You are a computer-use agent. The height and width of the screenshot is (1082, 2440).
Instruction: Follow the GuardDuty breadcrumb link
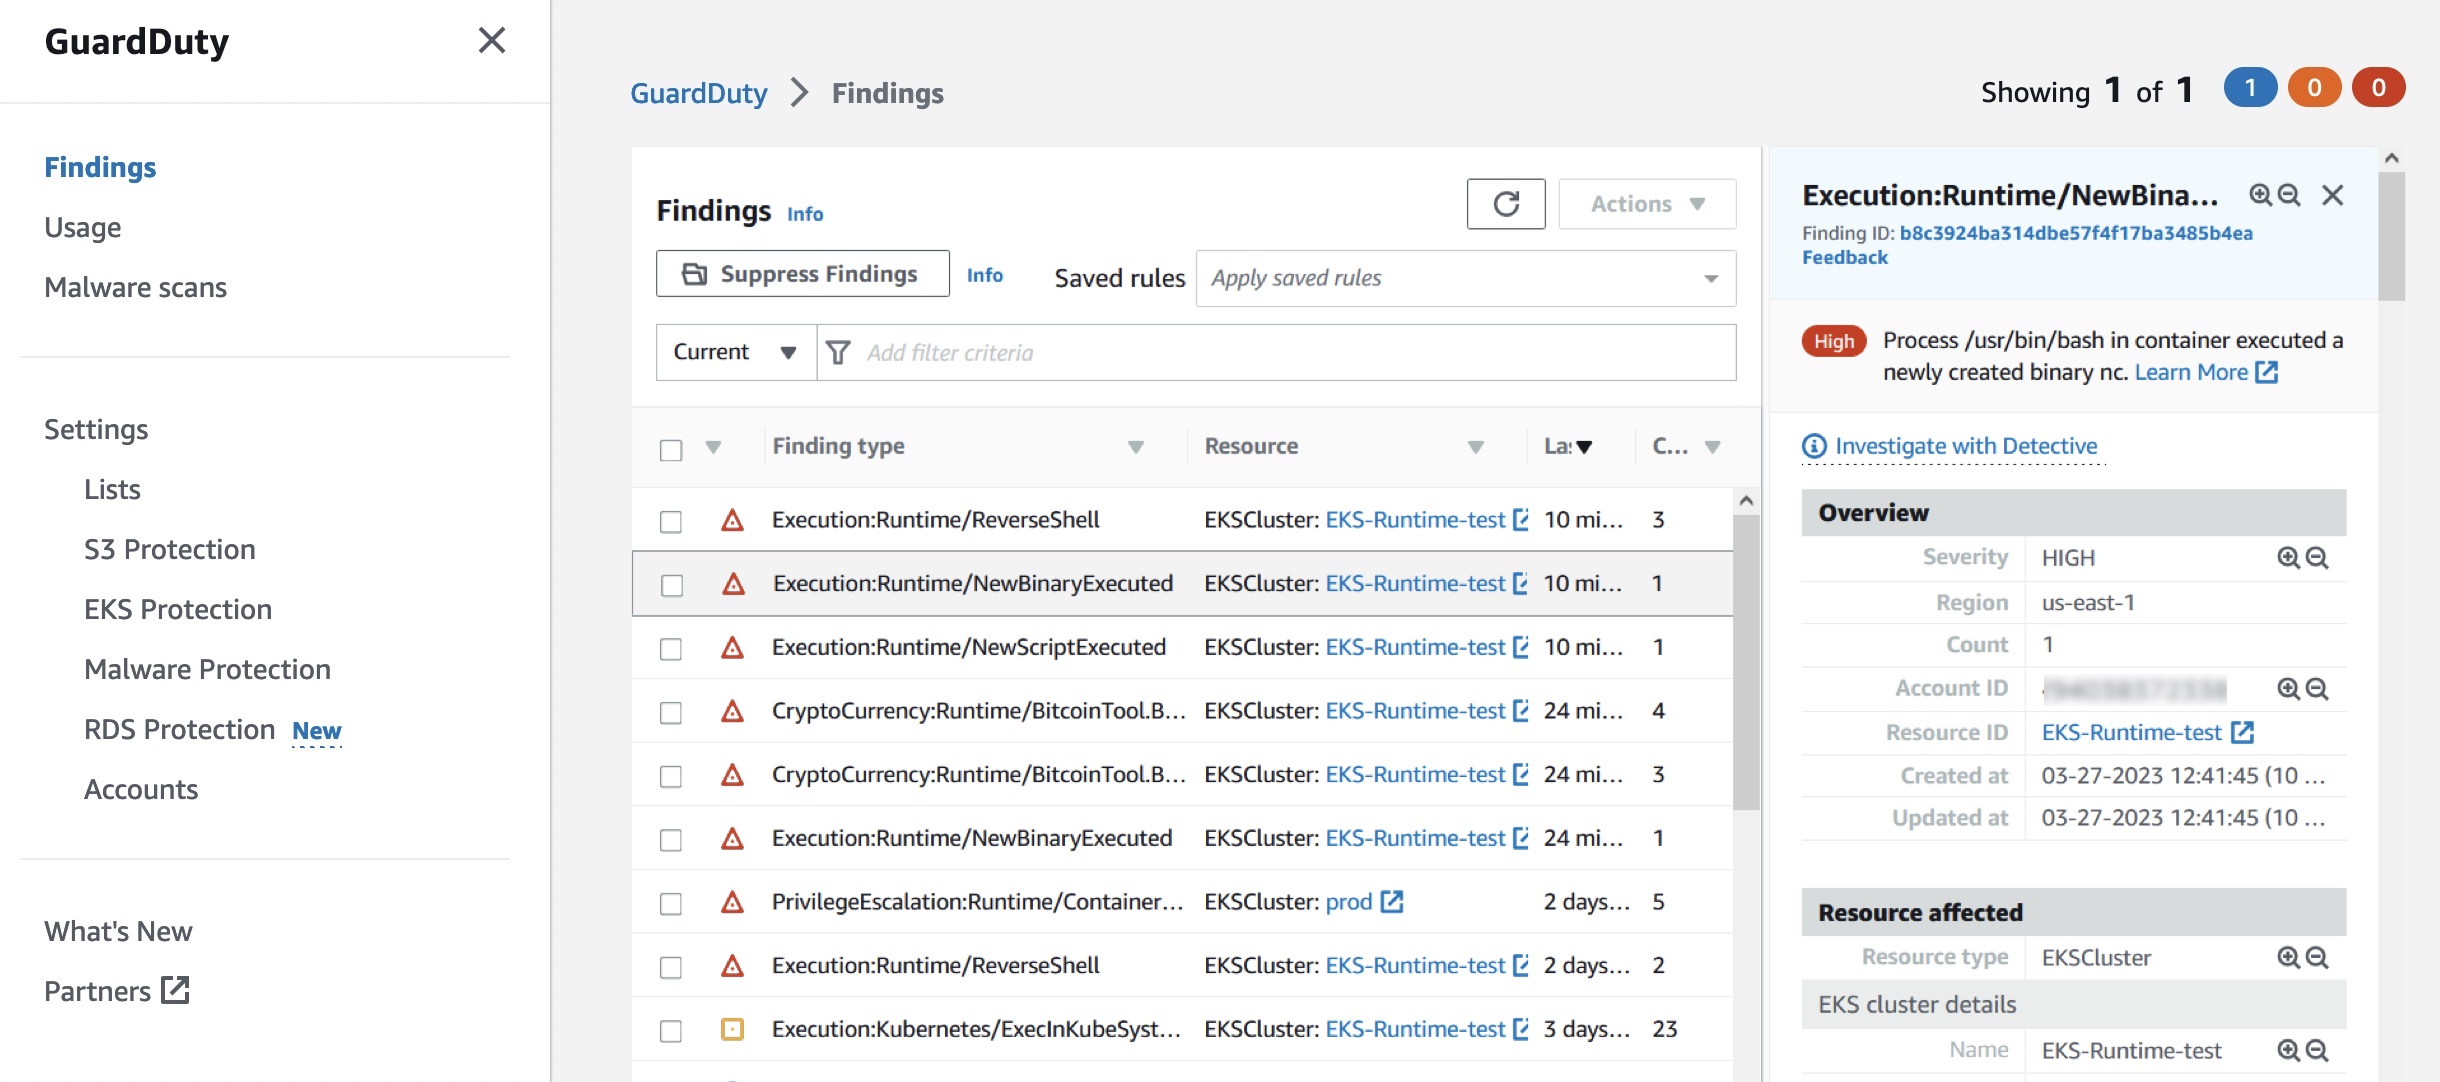(699, 93)
